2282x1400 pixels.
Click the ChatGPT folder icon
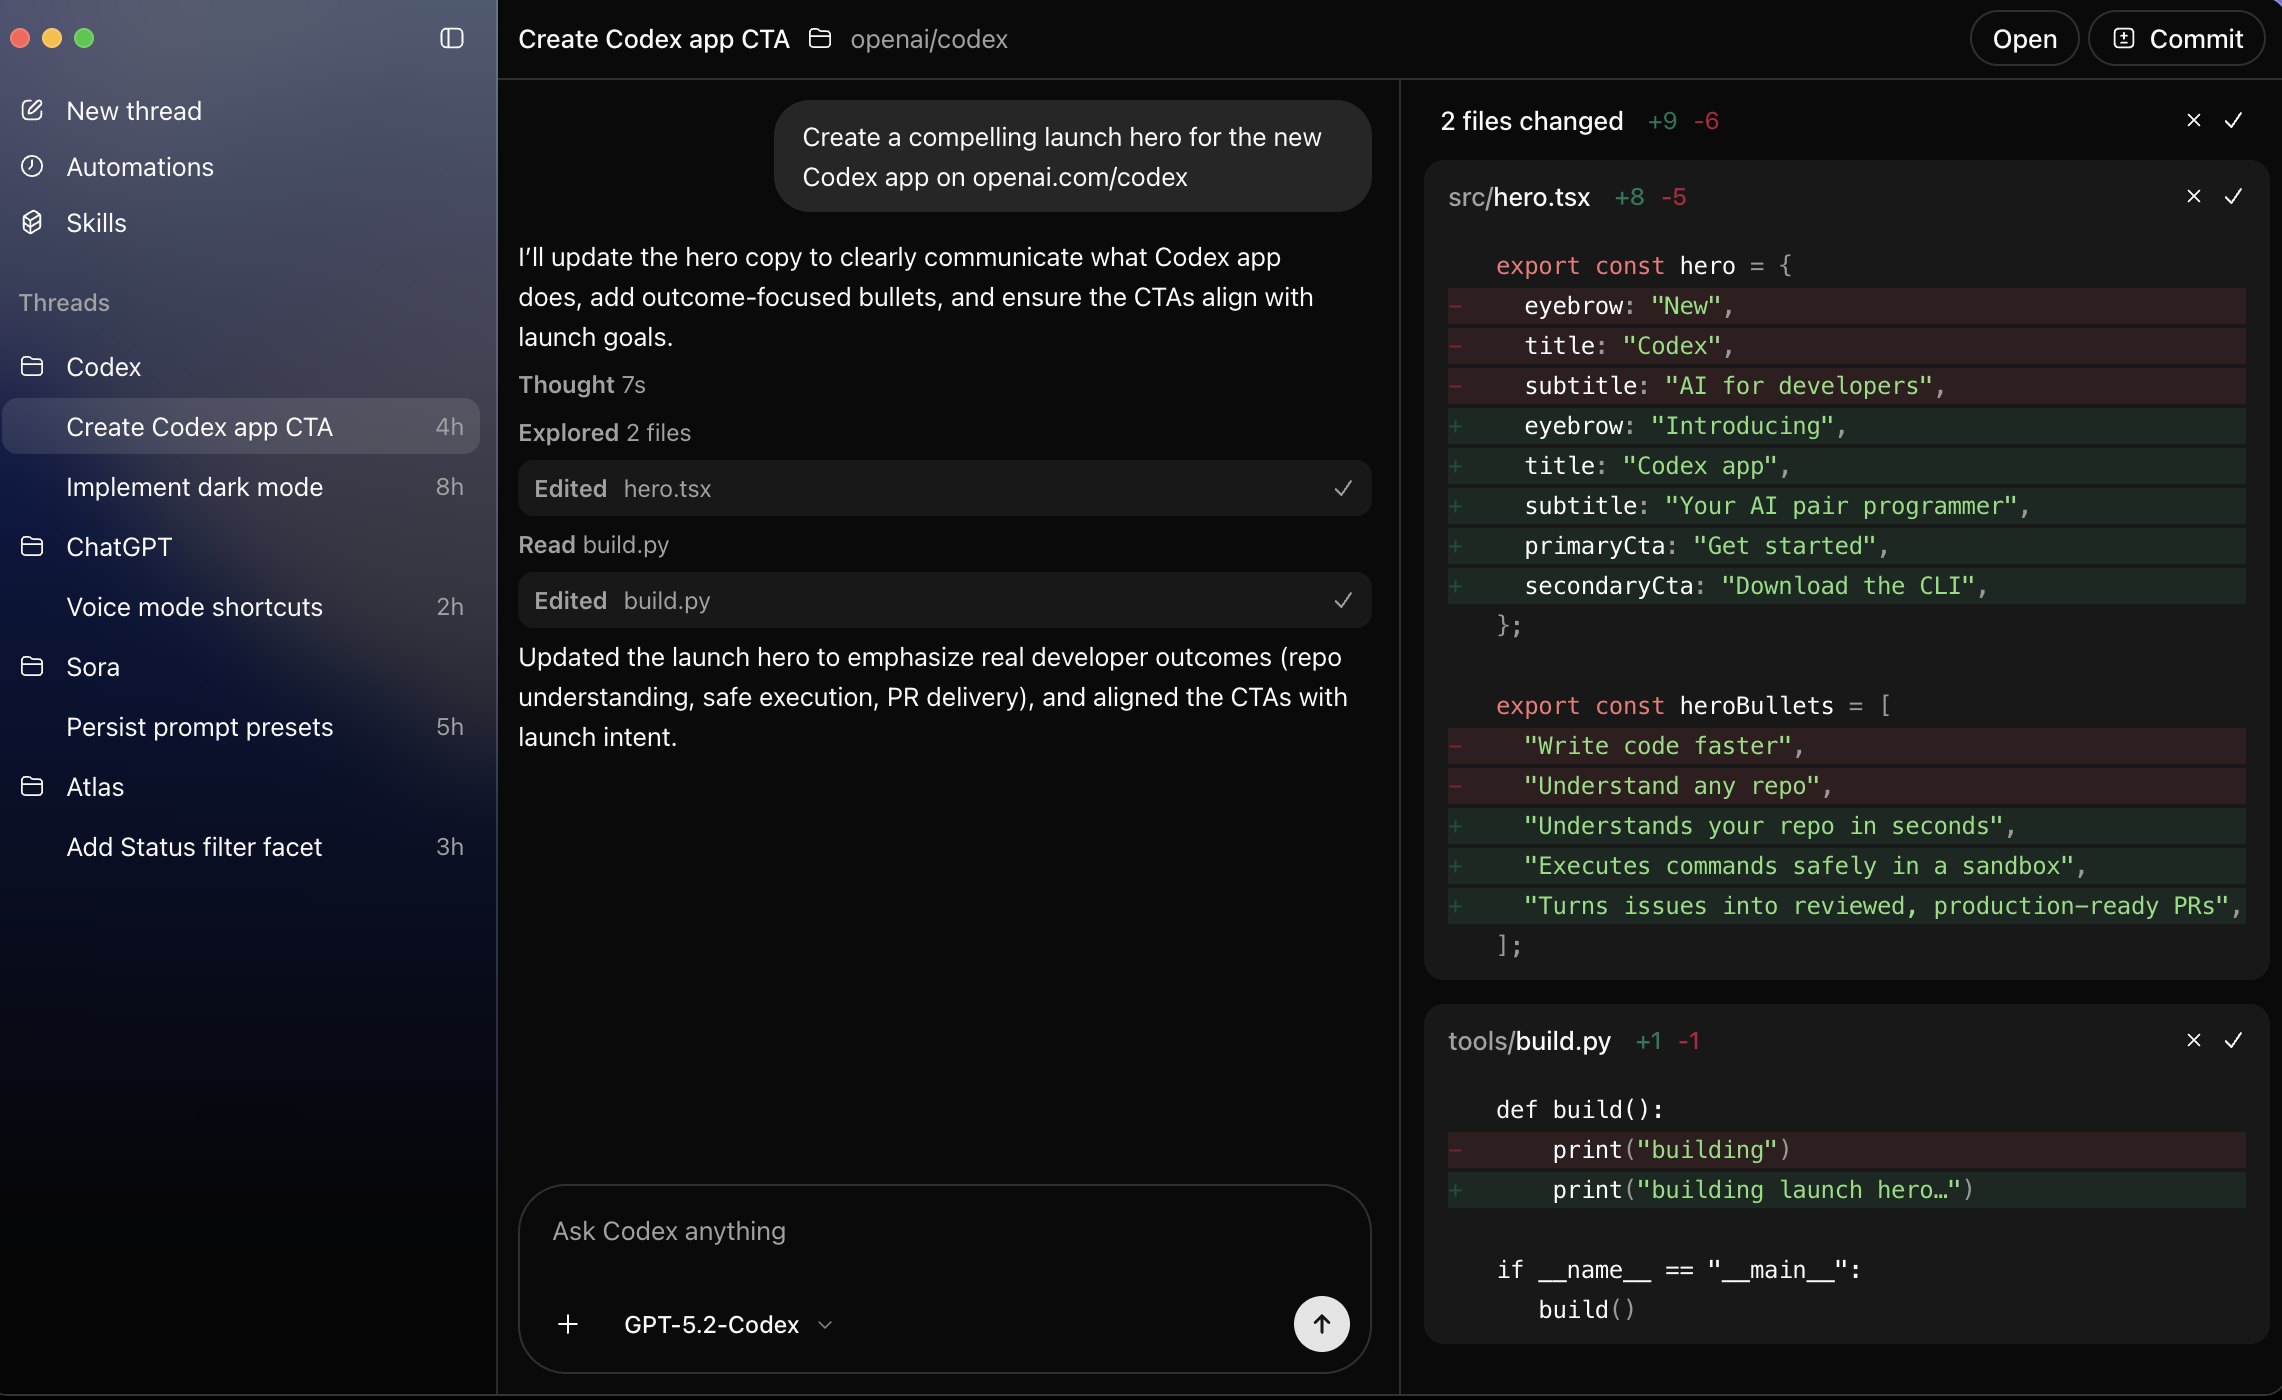(32, 546)
